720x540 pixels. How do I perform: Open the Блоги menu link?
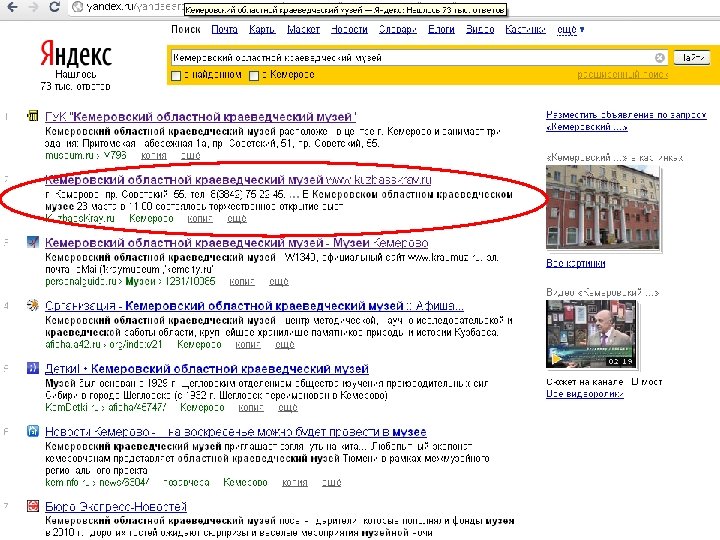441,29
